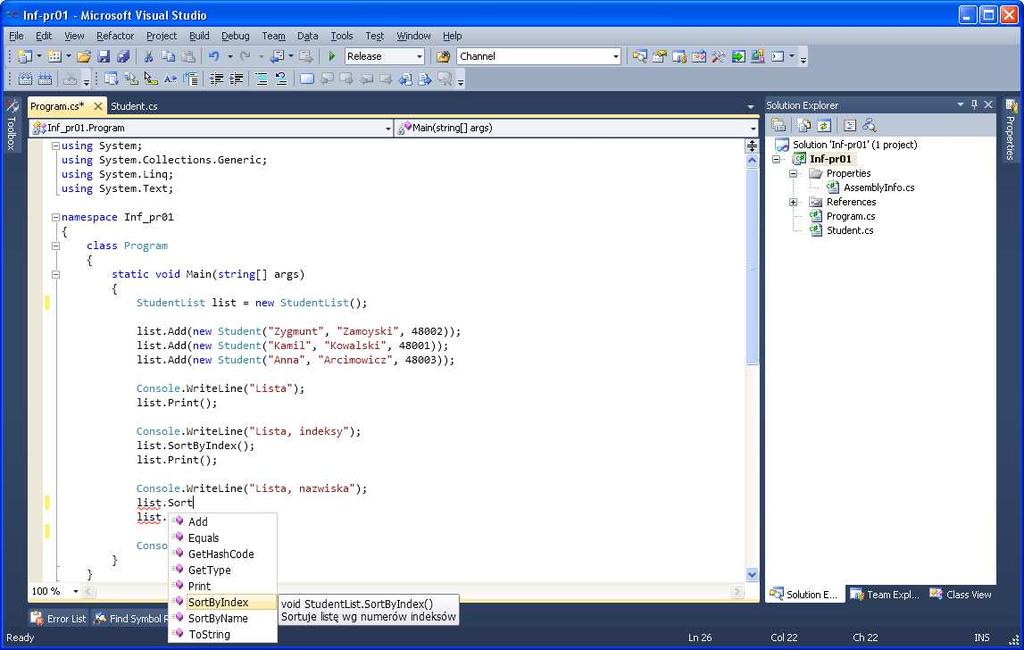Select Student.cs in Solution Explorer
This screenshot has height=650, width=1024.
pyautogui.click(x=850, y=231)
